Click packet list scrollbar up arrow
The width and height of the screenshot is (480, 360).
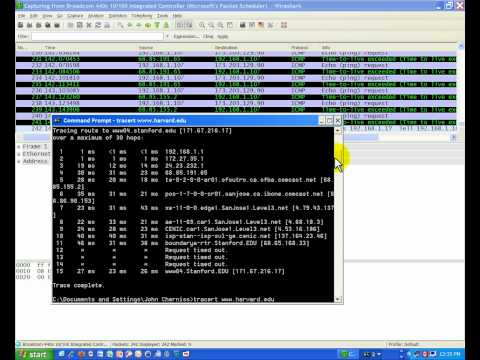[461, 47]
